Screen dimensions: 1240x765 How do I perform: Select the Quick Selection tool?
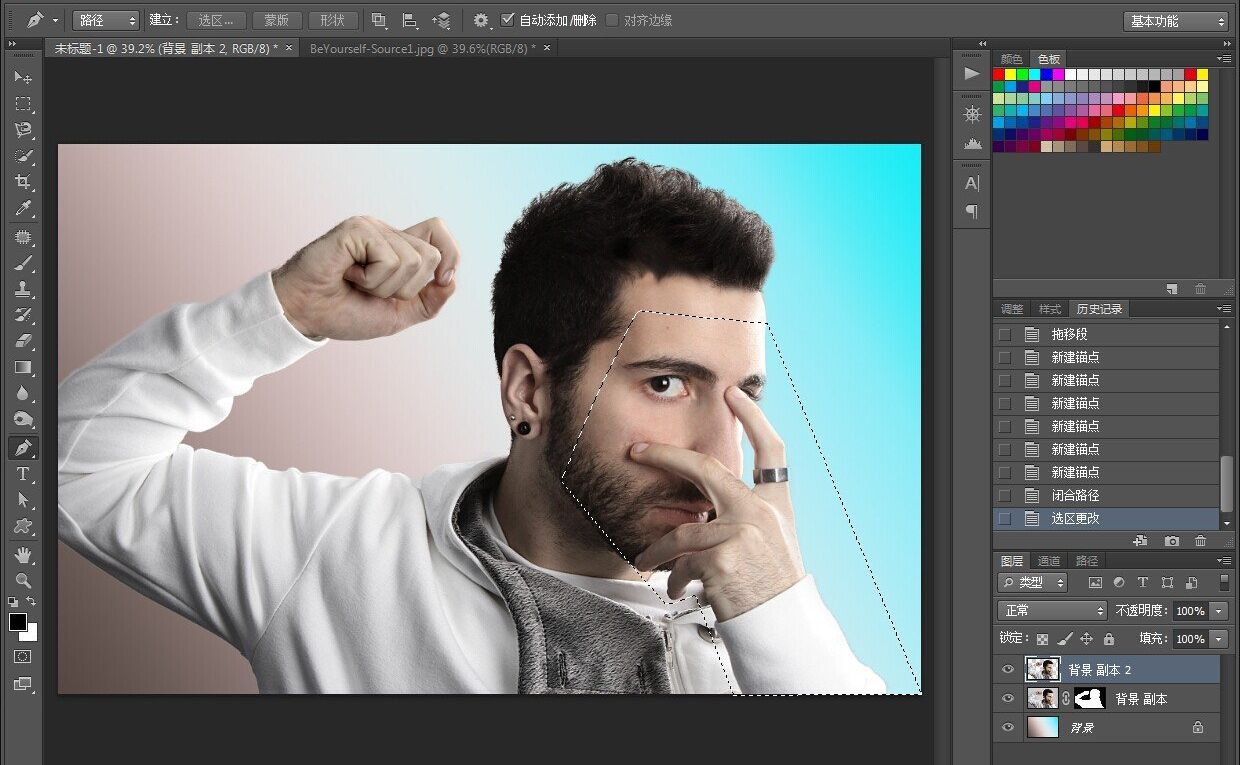coord(23,156)
